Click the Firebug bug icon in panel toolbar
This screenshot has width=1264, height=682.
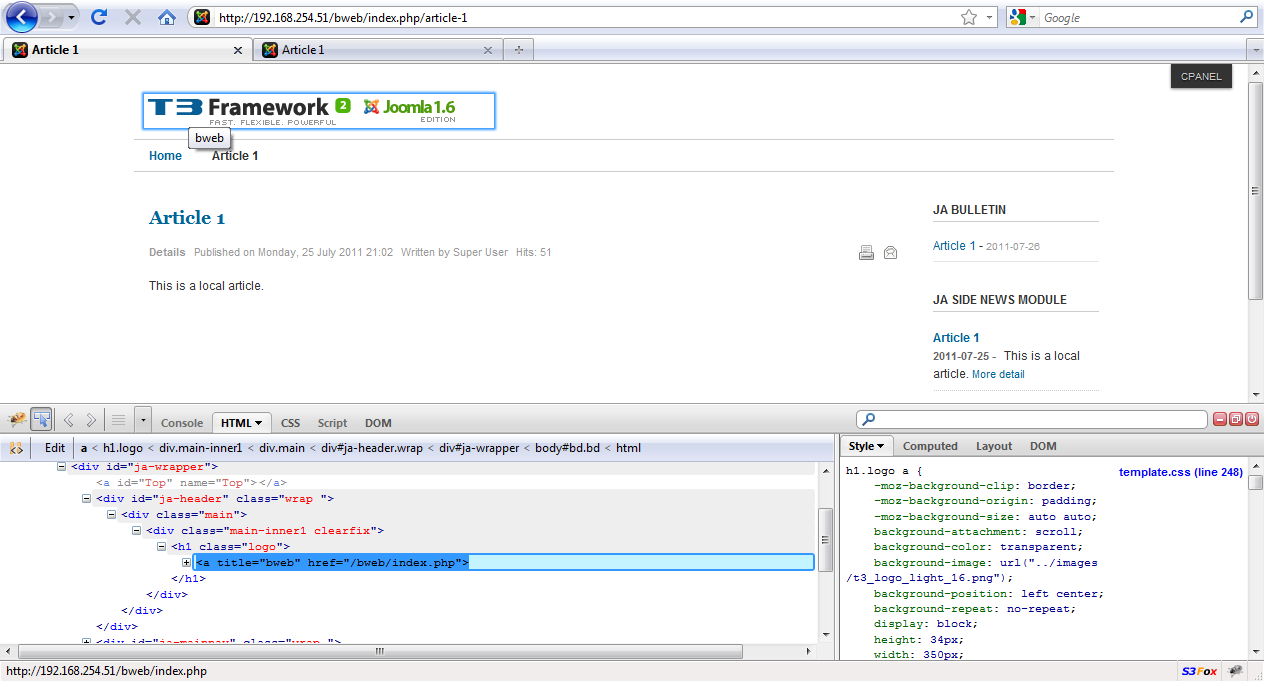(x=17, y=419)
